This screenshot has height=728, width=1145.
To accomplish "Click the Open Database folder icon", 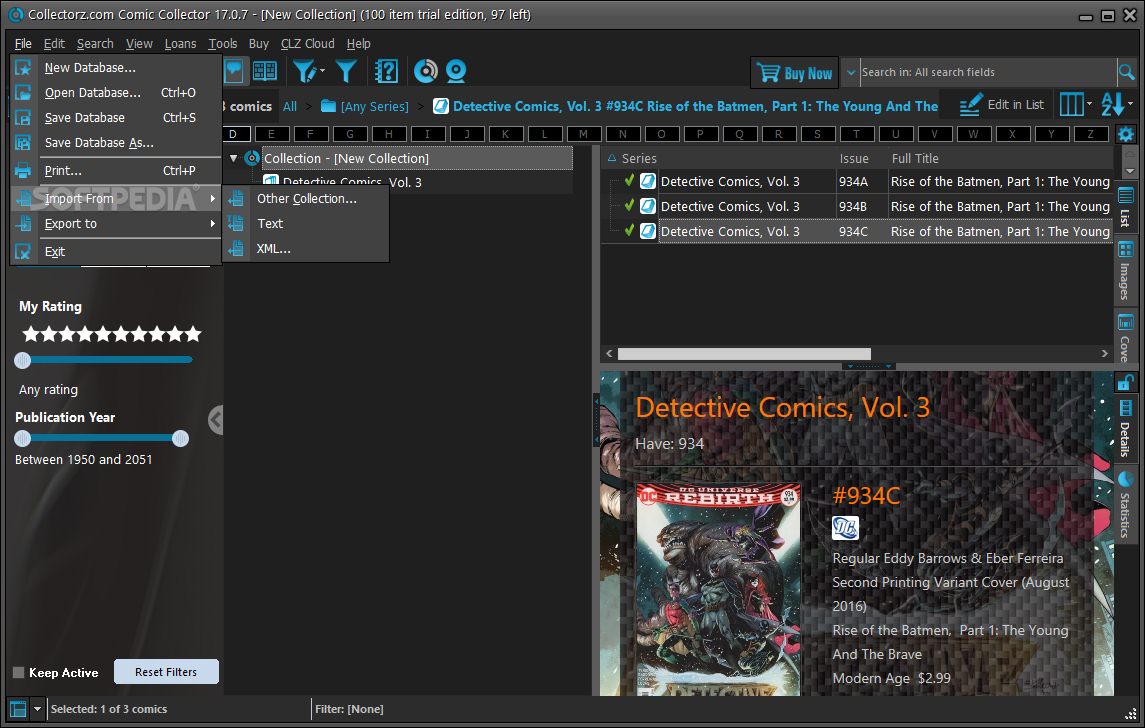I will (x=23, y=93).
